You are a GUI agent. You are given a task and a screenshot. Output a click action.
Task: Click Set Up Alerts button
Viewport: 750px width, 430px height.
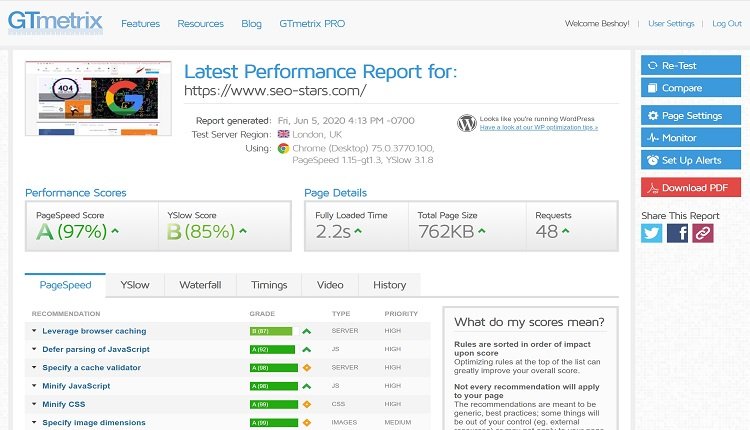(690, 160)
